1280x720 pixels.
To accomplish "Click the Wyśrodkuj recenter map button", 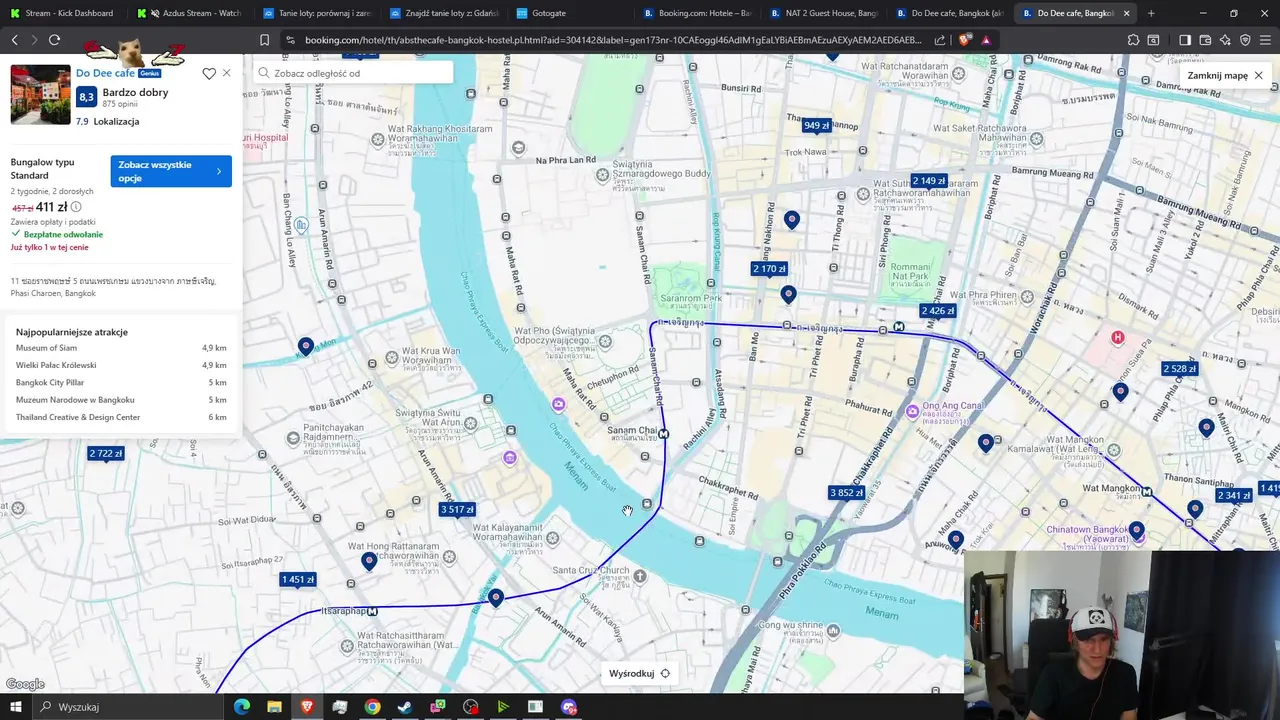I will click(x=640, y=673).
